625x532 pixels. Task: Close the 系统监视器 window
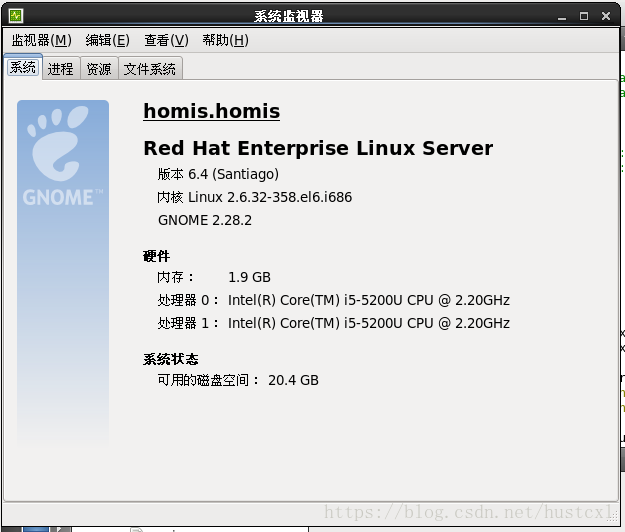[x=606, y=16]
